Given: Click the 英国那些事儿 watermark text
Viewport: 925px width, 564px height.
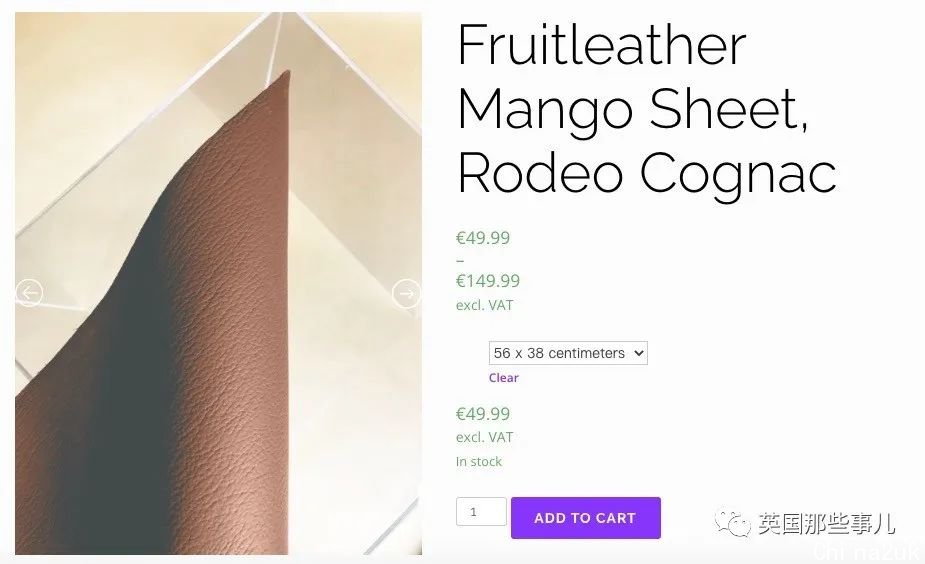Looking at the screenshot, I should (826, 524).
